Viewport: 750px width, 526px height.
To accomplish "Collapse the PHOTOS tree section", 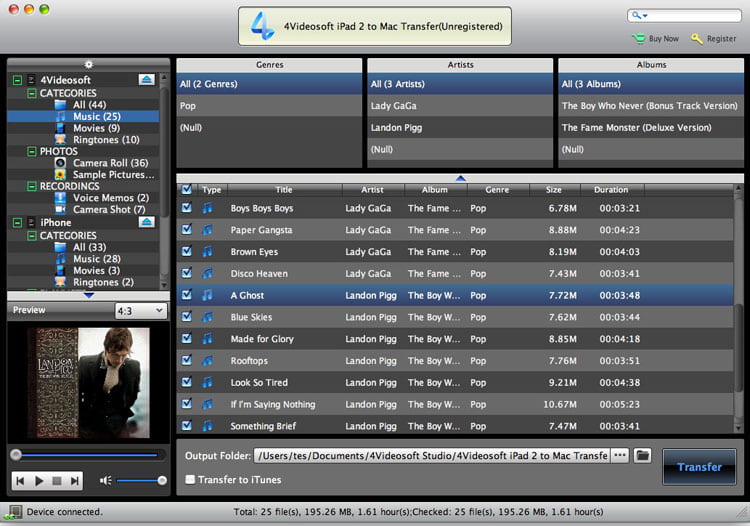I will point(32,151).
